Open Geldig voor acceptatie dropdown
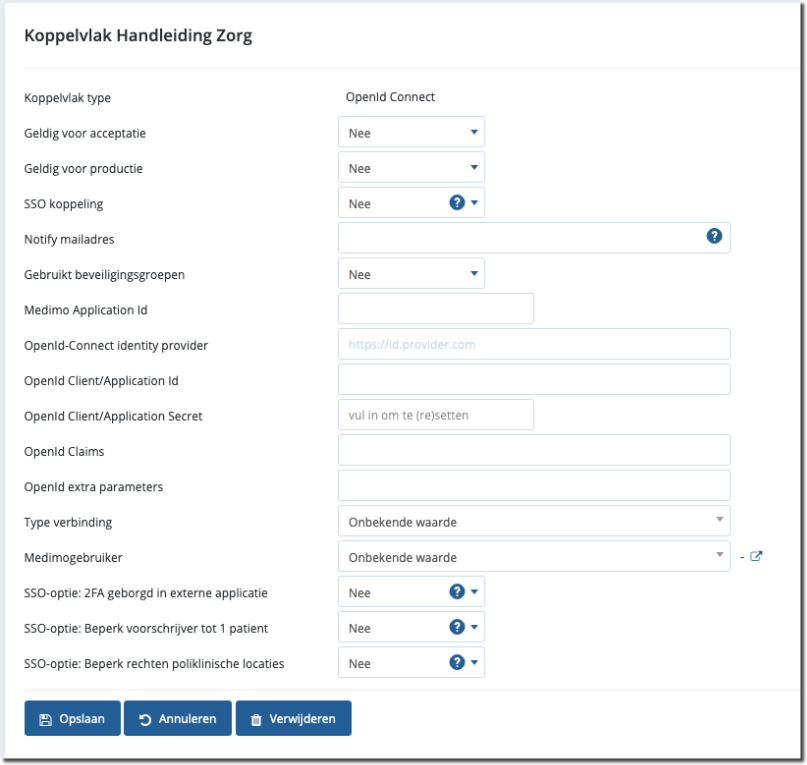 tap(411, 132)
